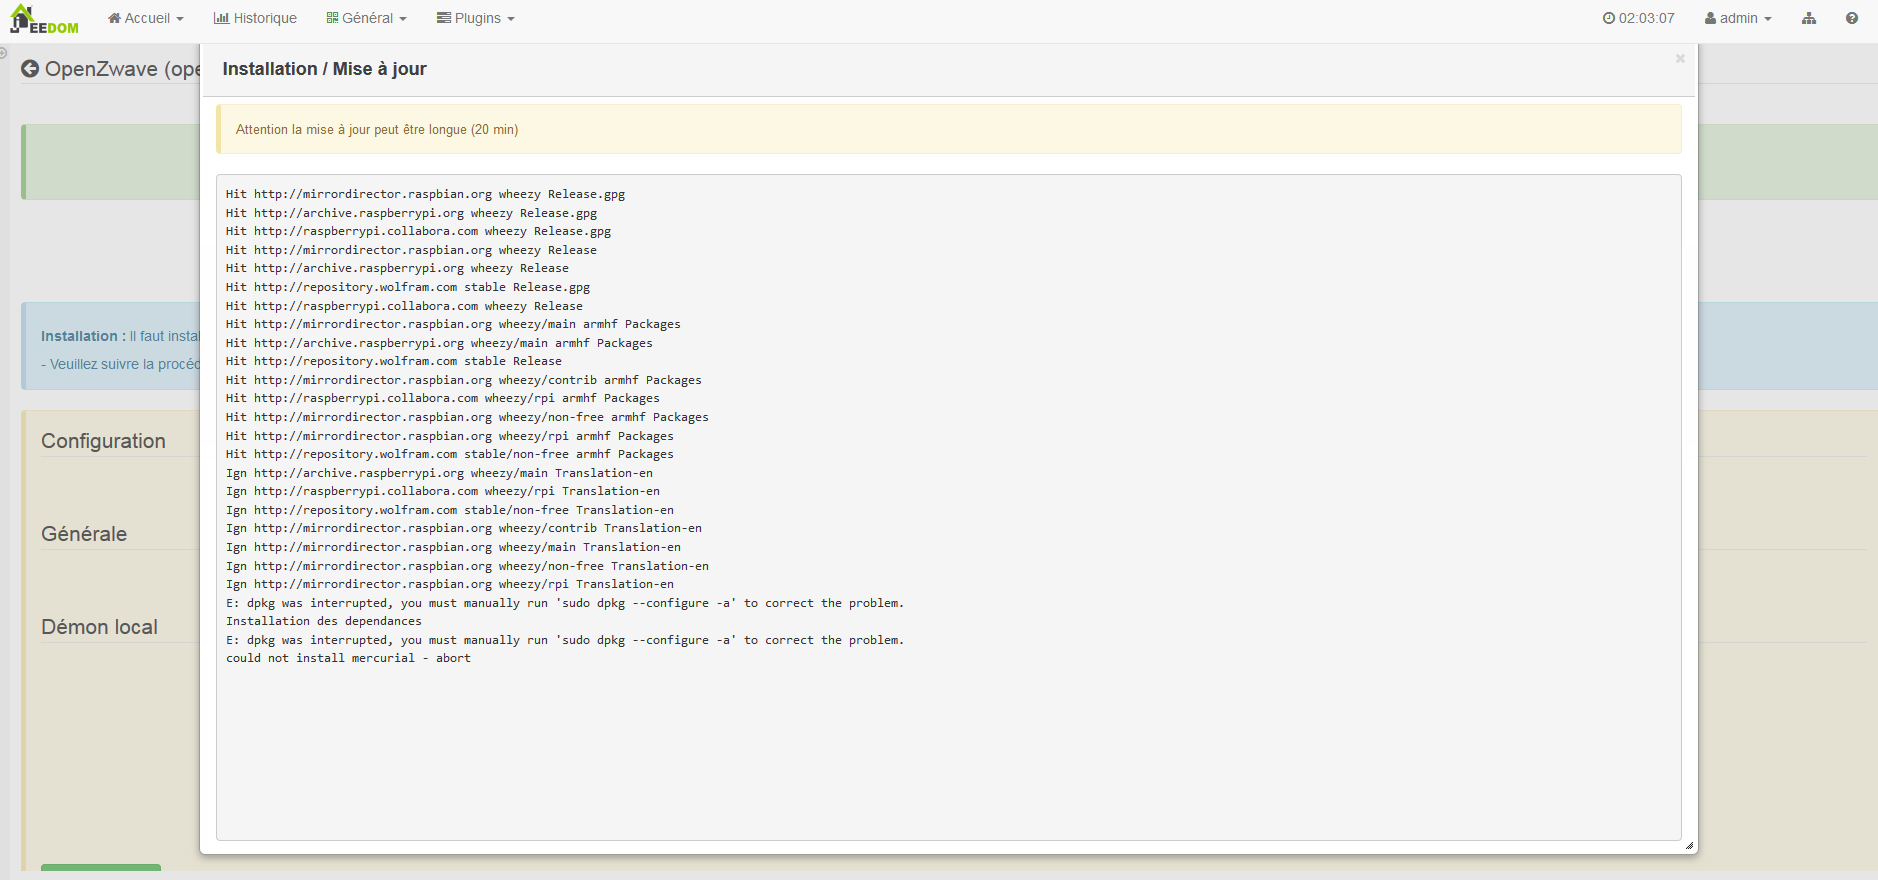Click the Démon local heading
1878x880 pixels.
tap(99, 627)
